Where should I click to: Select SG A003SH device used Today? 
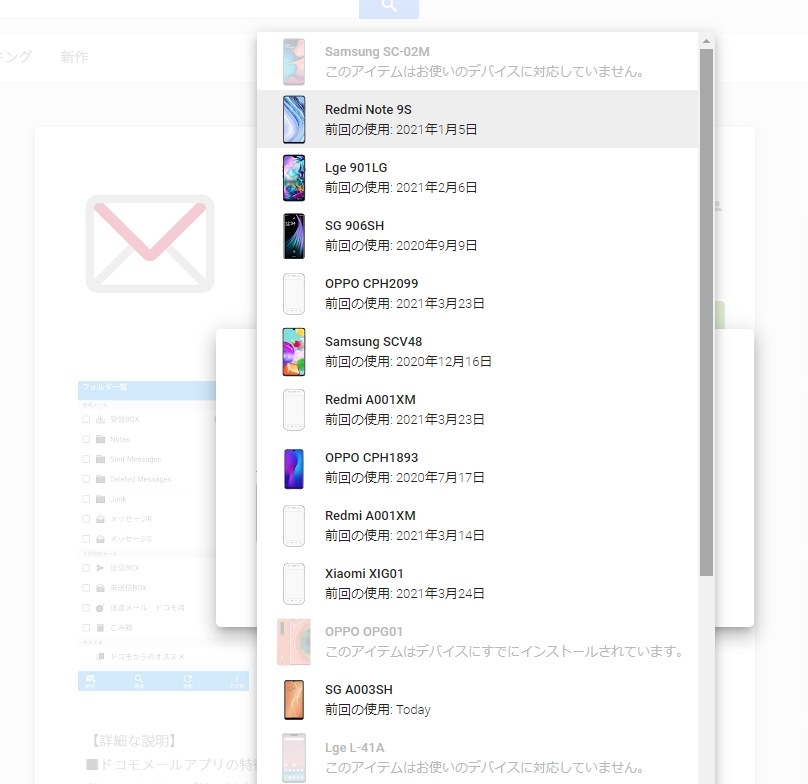pyautogui.click(x=477, y=699)
